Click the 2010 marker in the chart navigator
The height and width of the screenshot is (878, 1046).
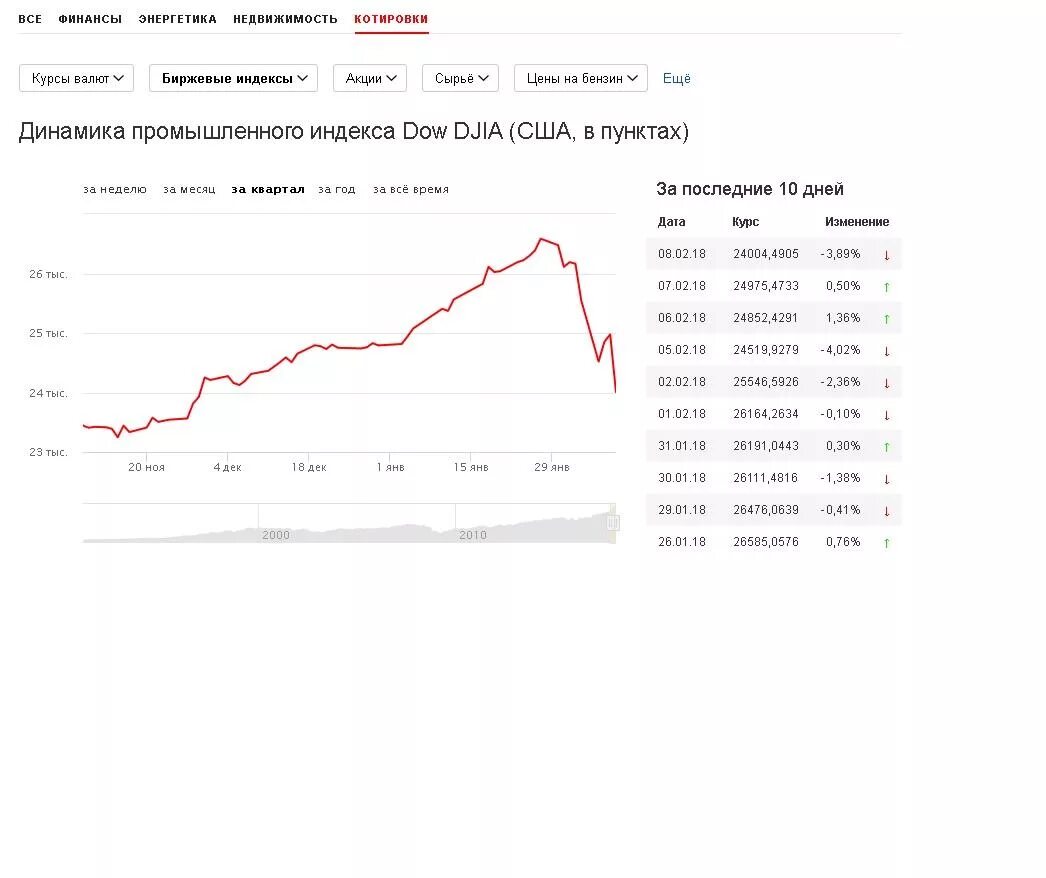[x=473, y=535]
